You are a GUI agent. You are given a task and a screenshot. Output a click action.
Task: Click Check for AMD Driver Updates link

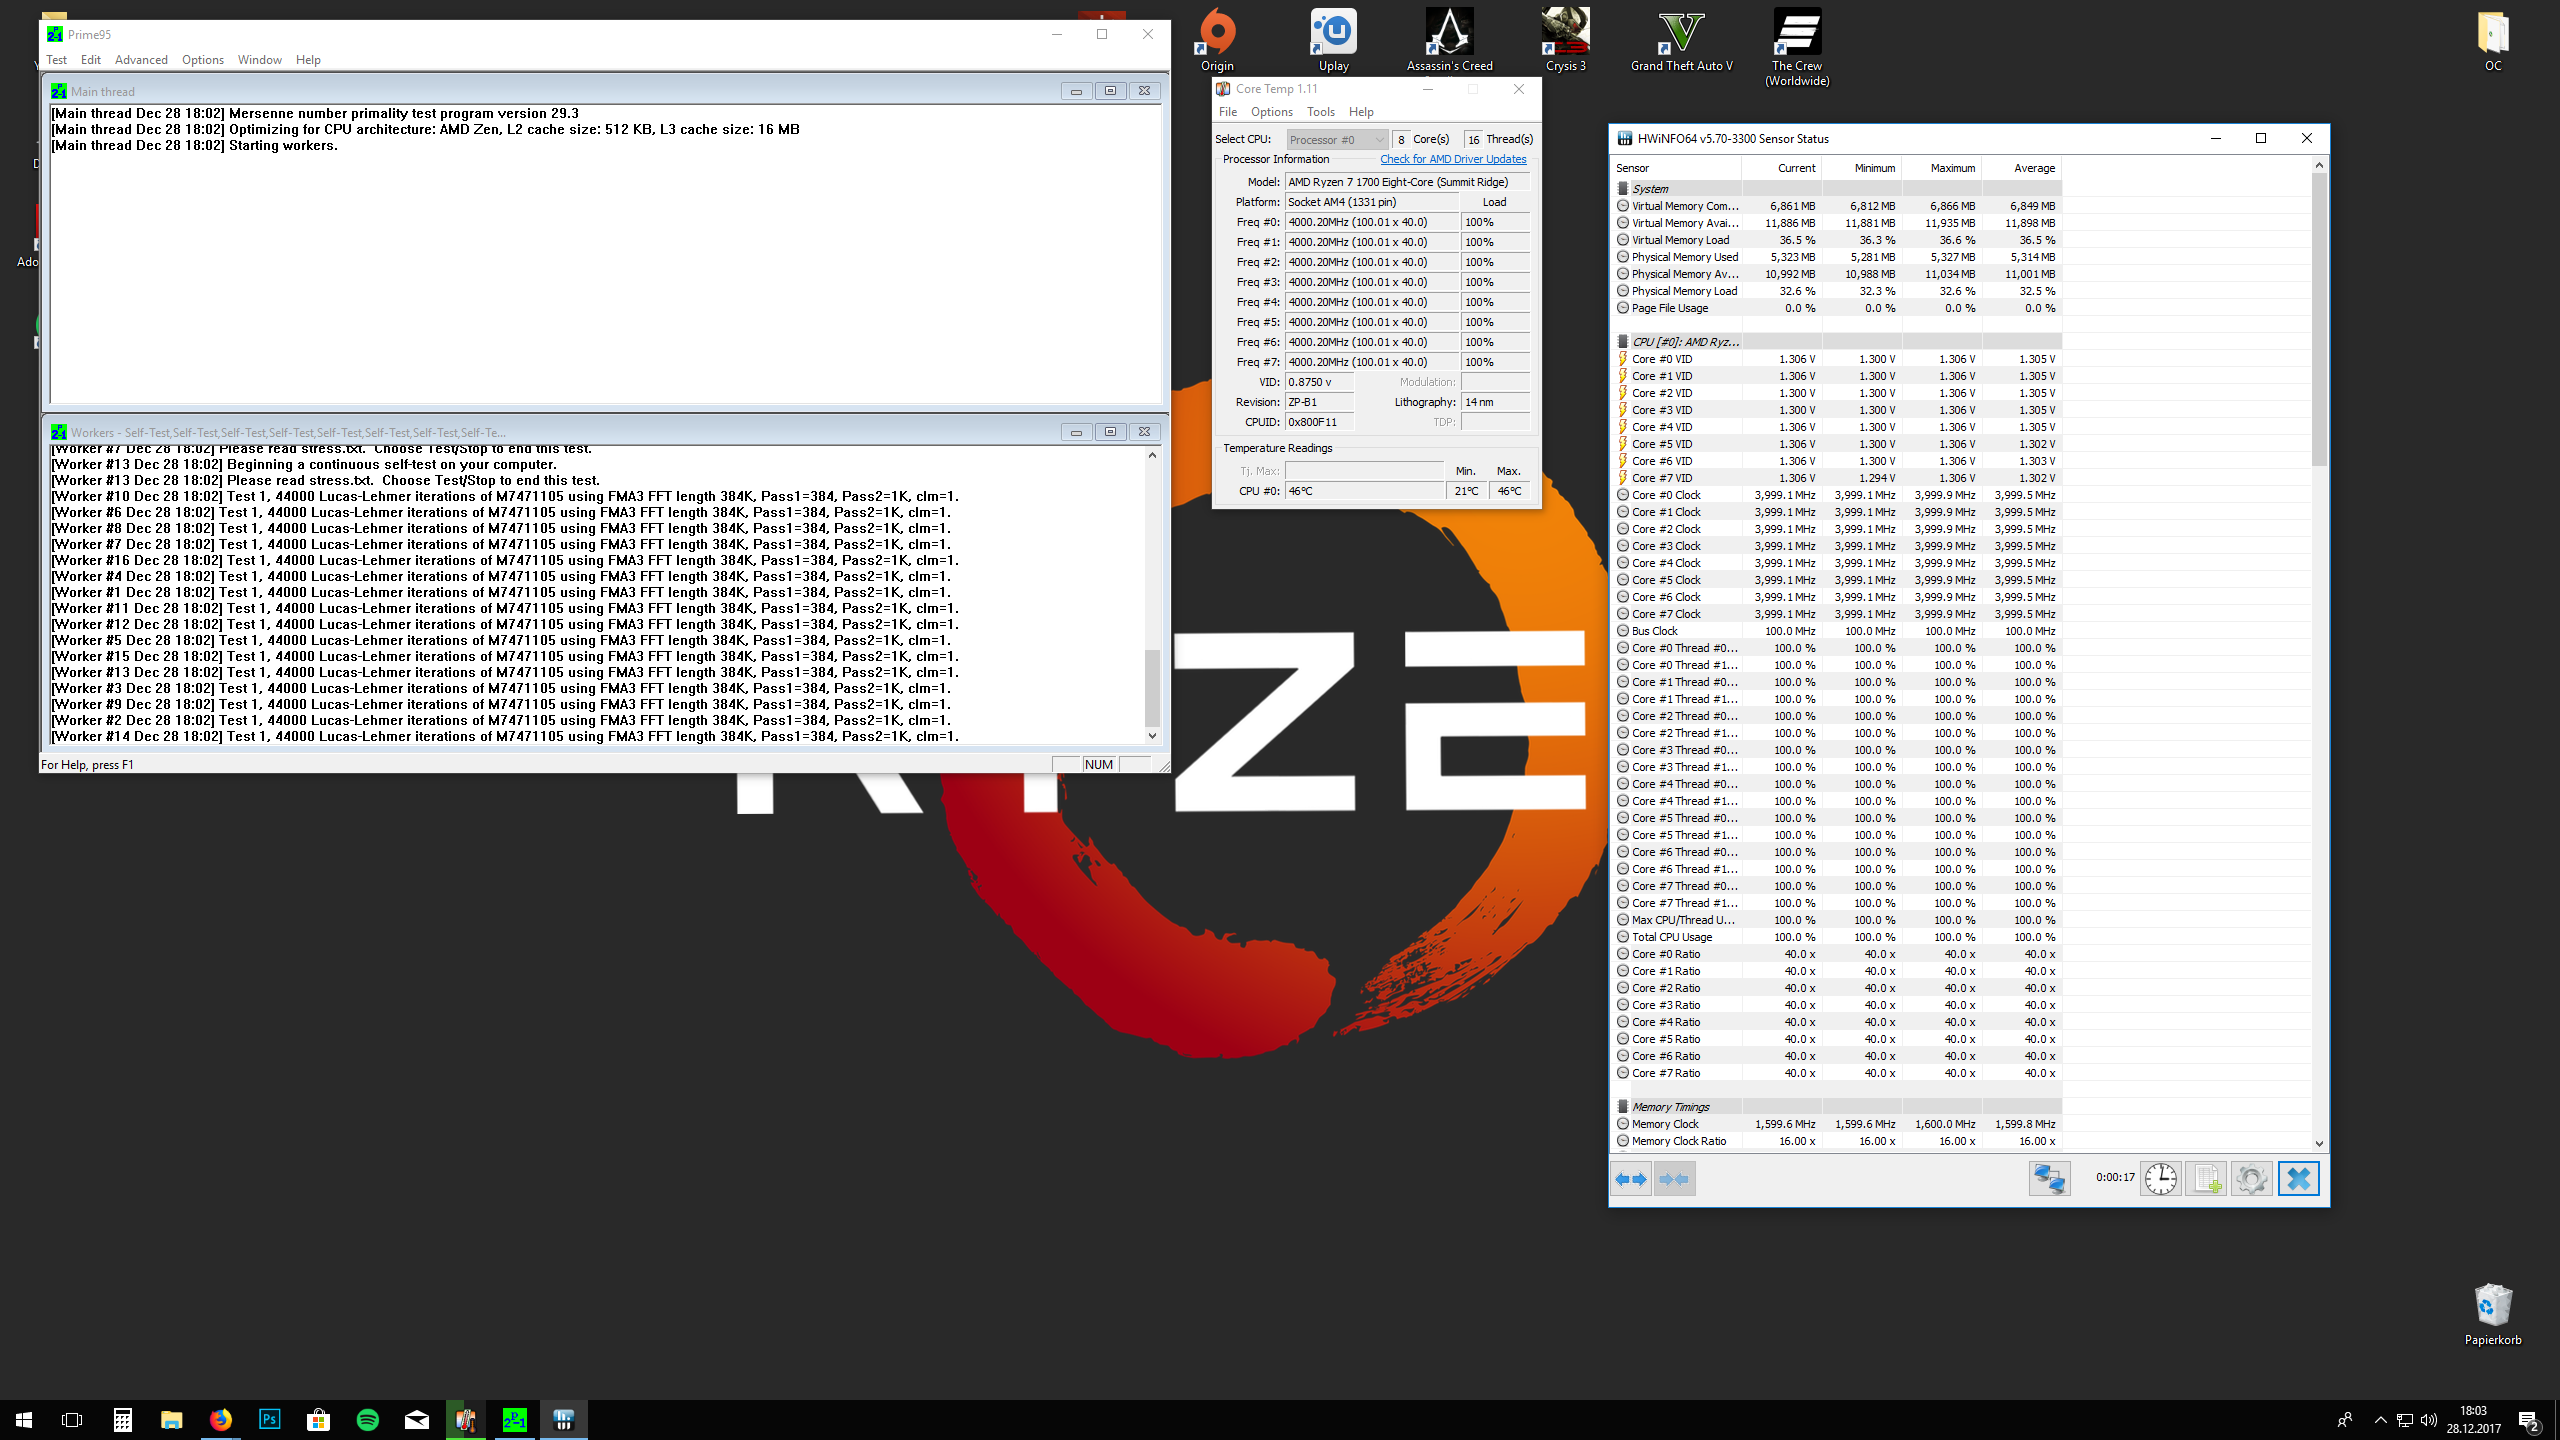[x=1452, y=159]
